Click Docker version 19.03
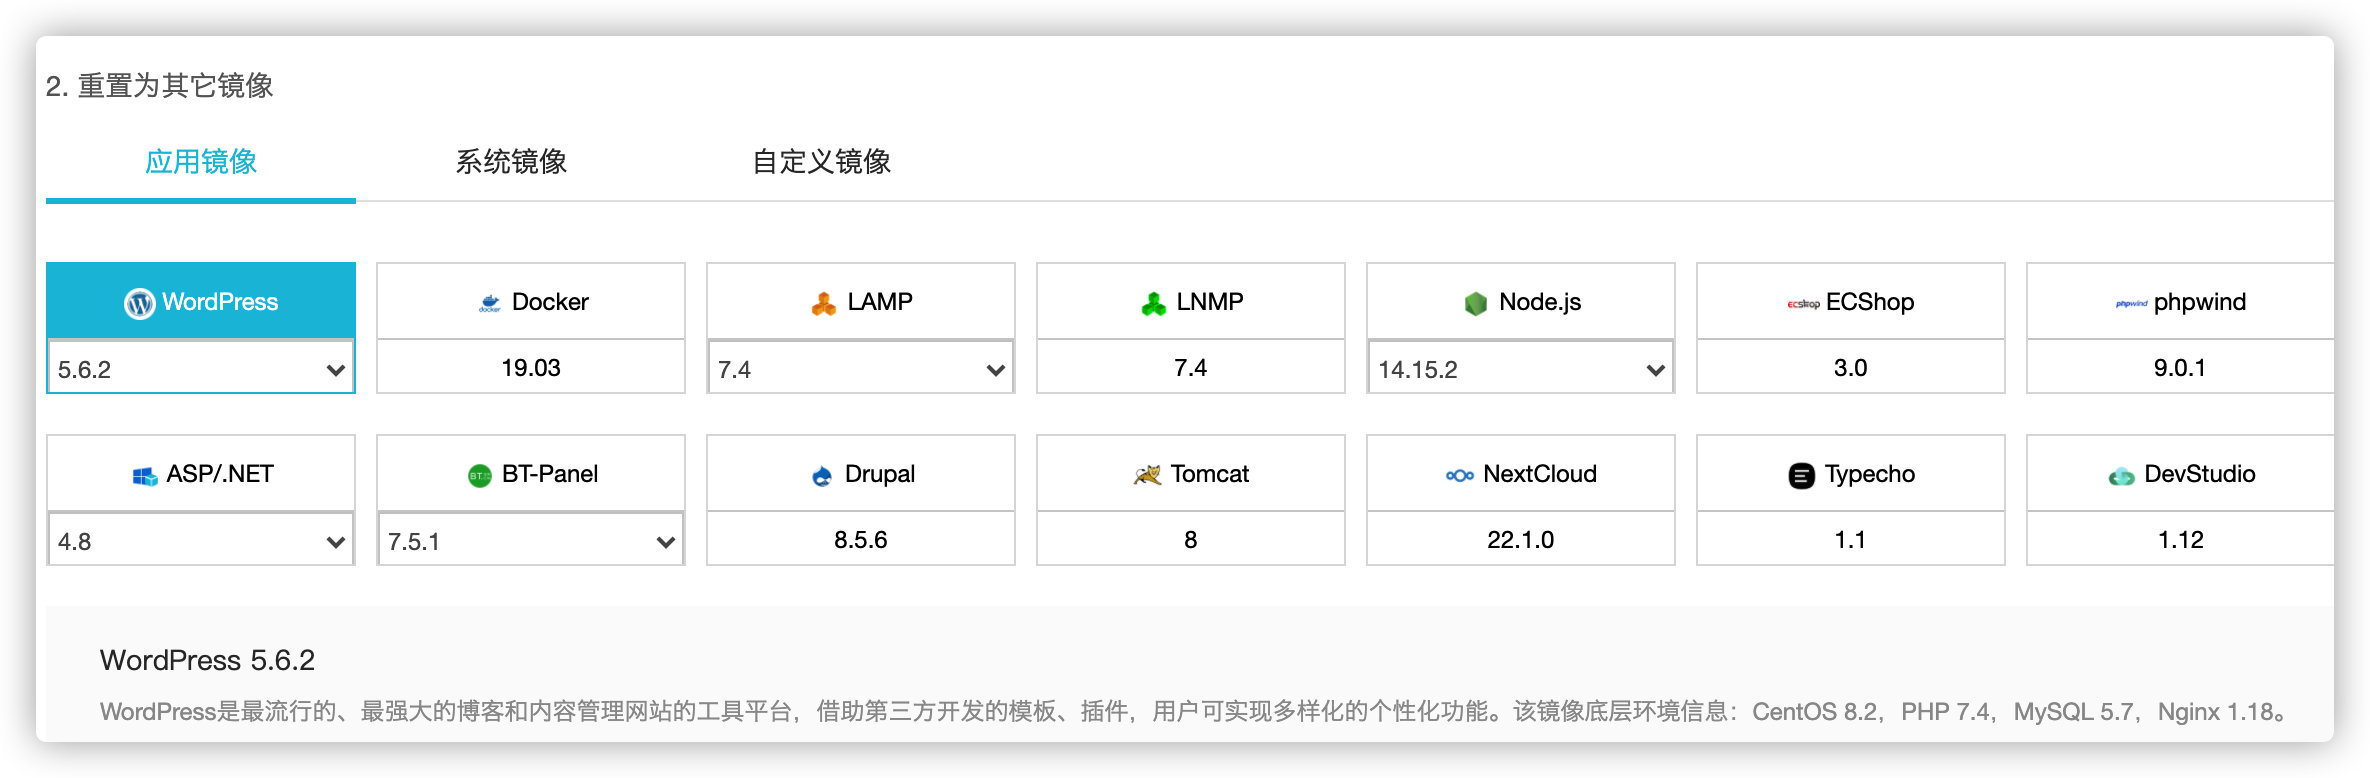 tap(531, 368)
